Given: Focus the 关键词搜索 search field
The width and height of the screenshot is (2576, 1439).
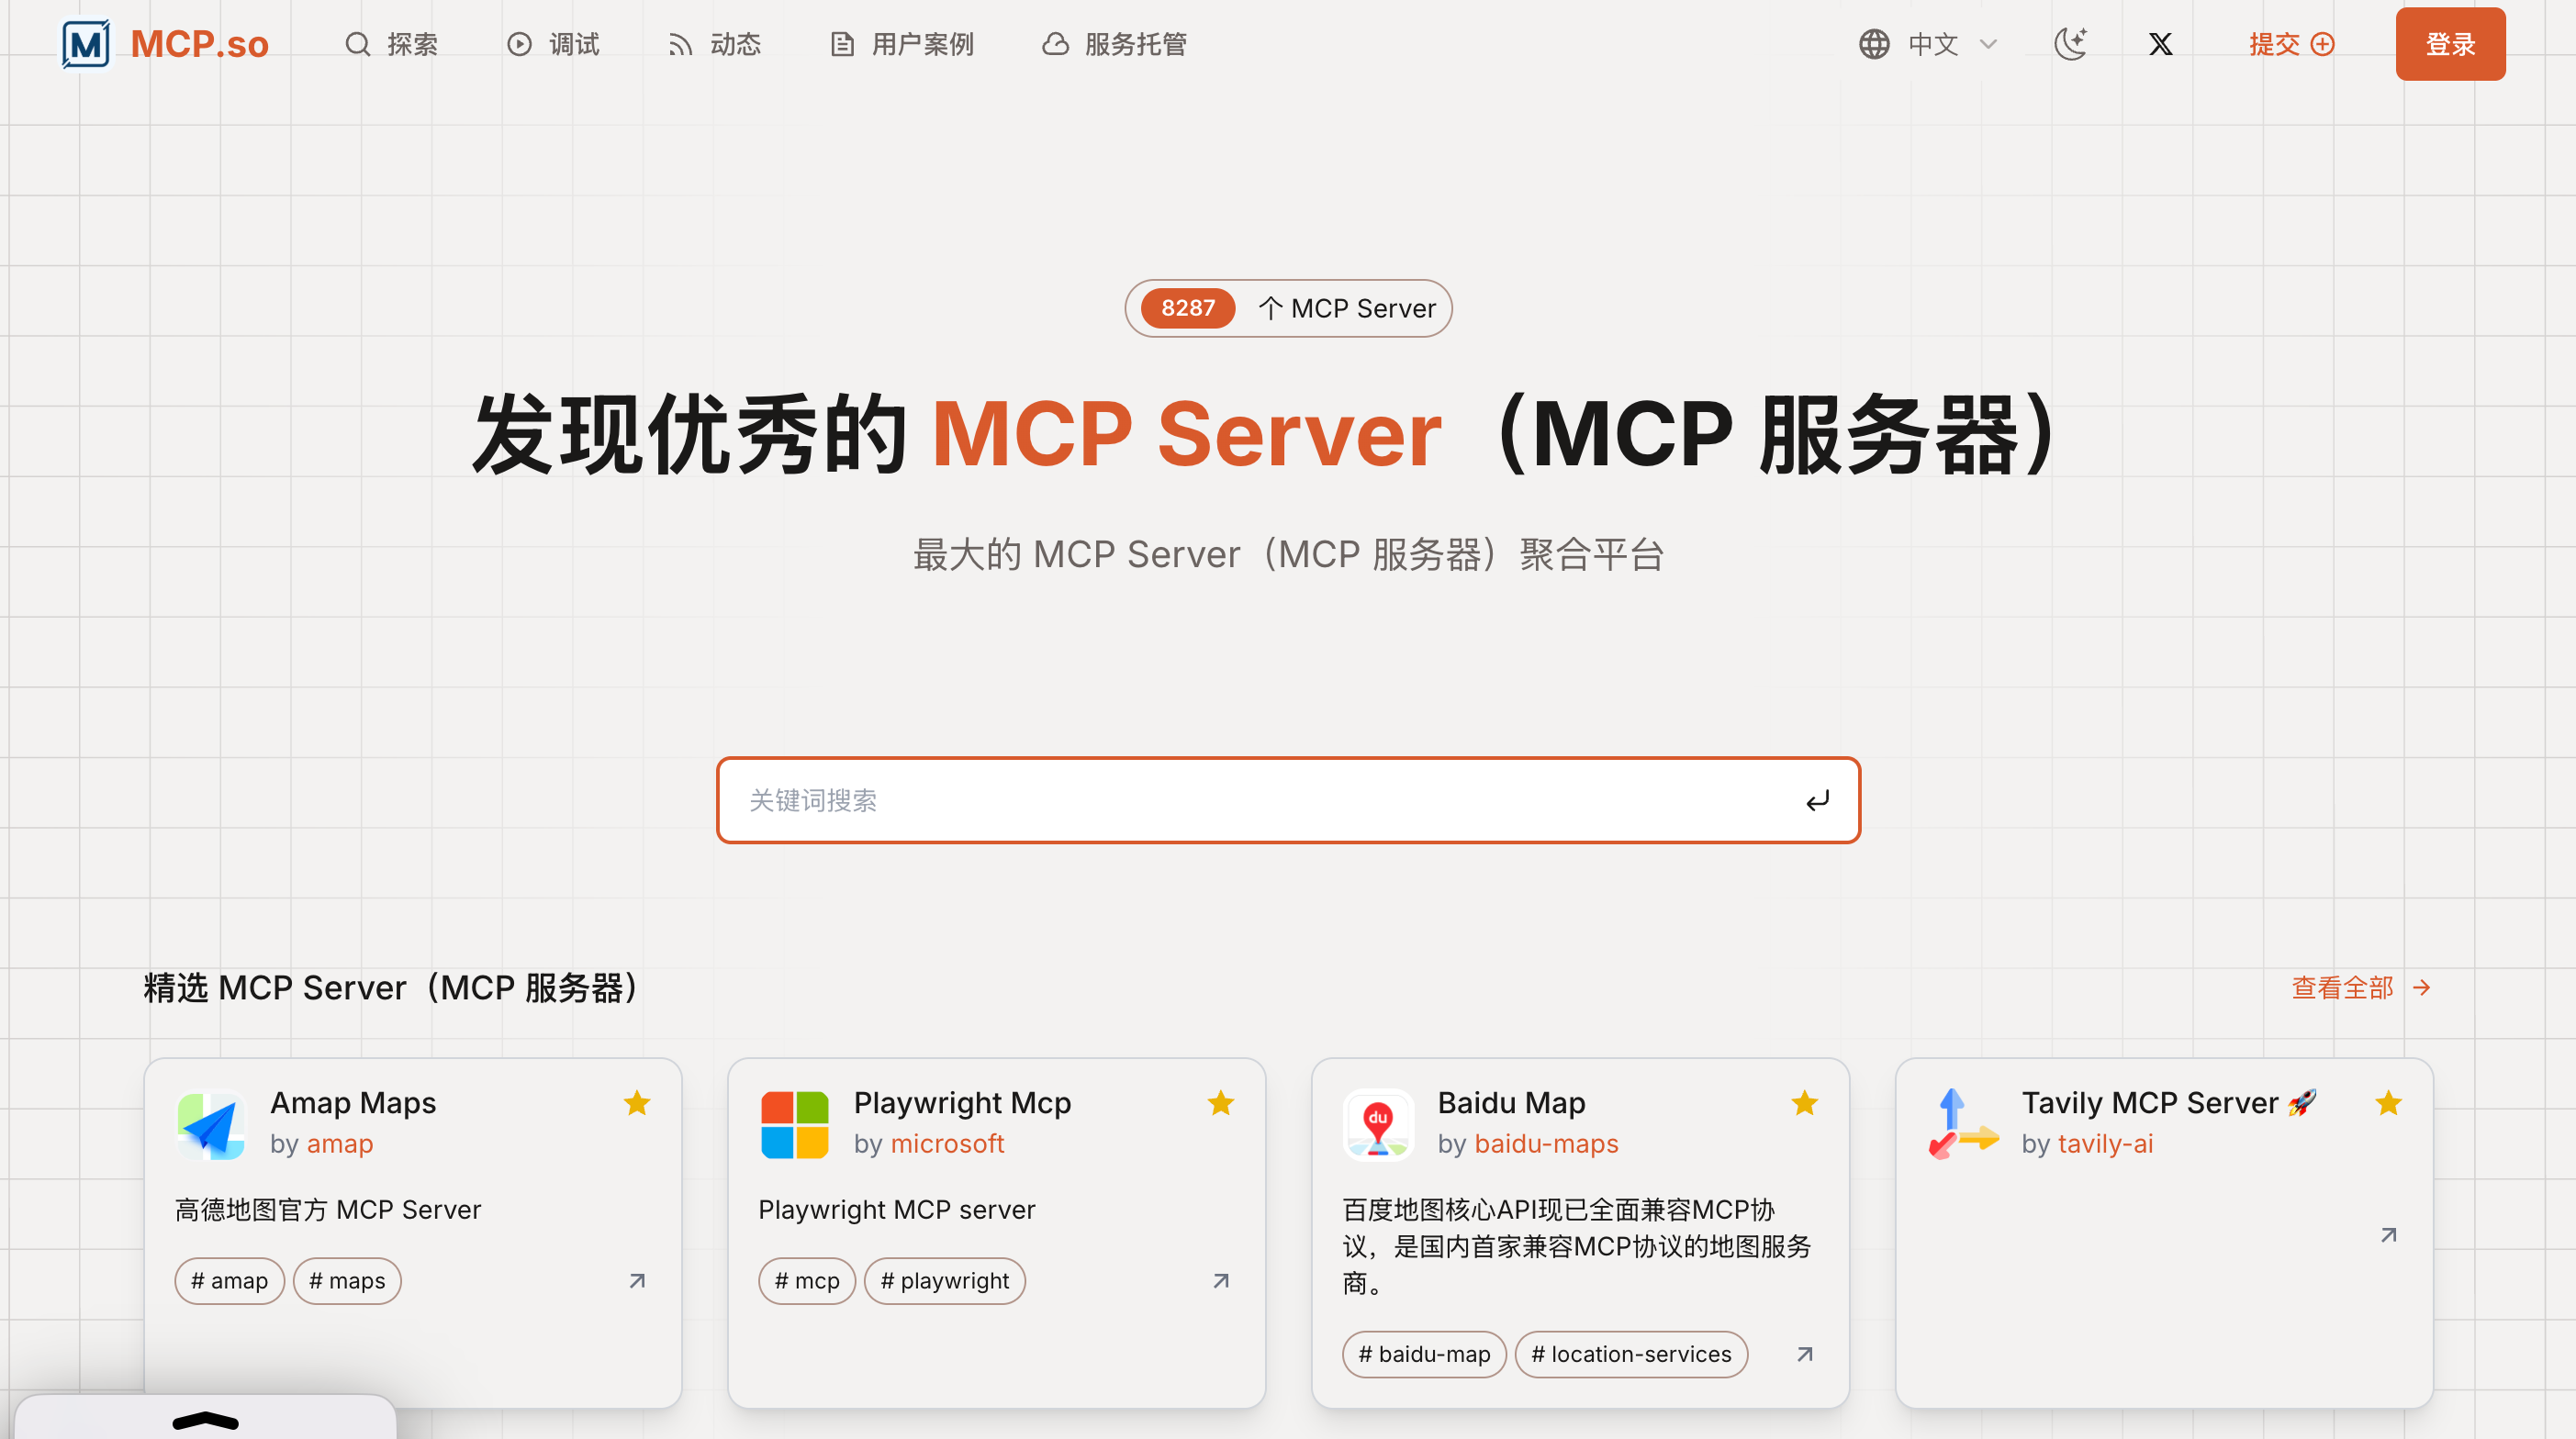Looking at the screenshot, I should click(x=1288, y=800).
